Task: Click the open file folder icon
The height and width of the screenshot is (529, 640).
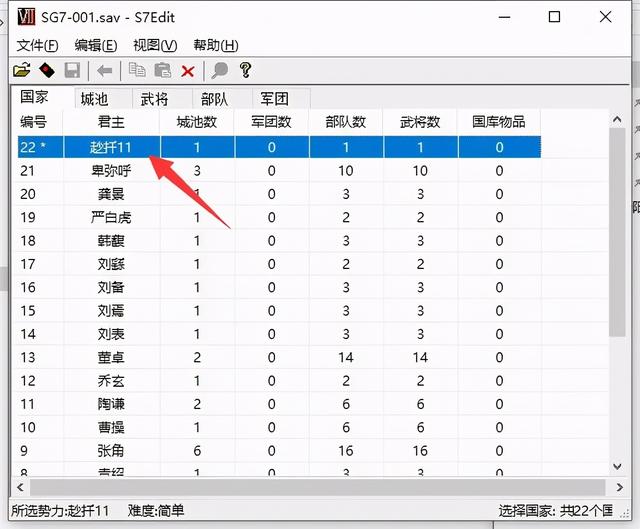Action: point(21,71)
